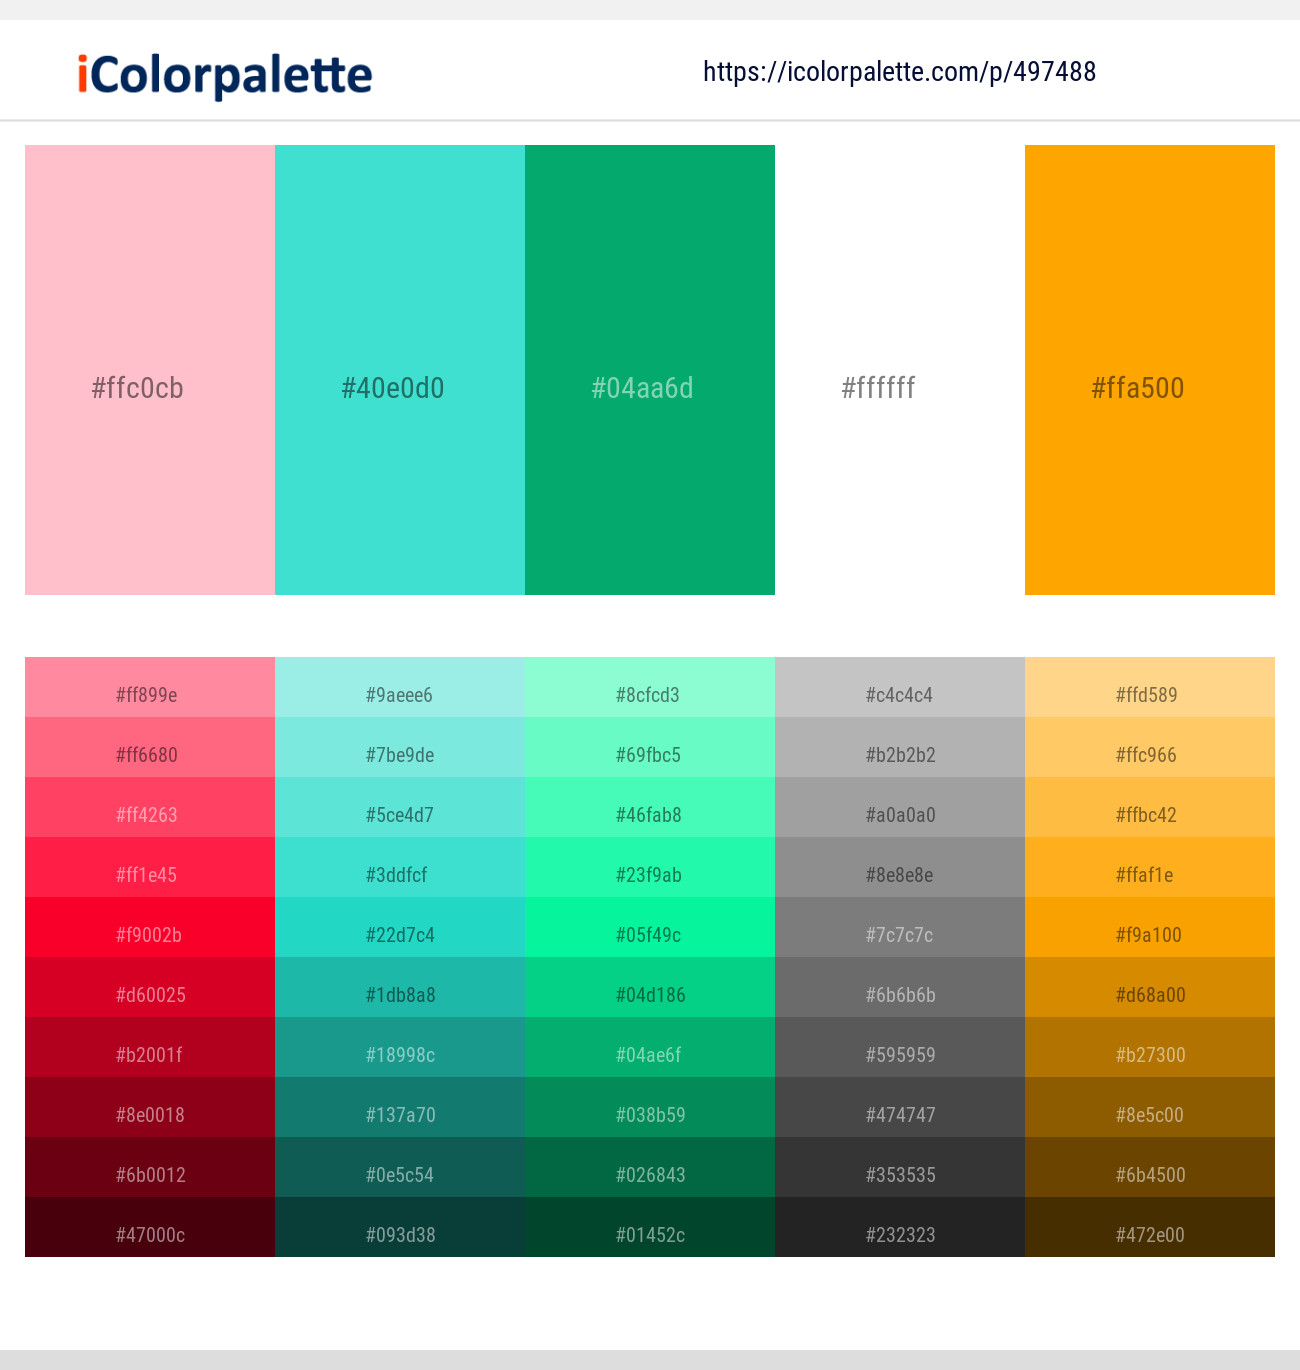Viewport: 1300px width, 1370px height.
Task: Open the palette link icolorpalette.com/p/497488
Action: tap(898, 71)
